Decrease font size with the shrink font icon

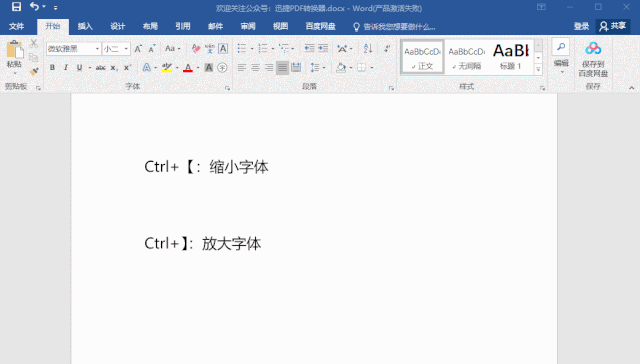coord(152,49)
